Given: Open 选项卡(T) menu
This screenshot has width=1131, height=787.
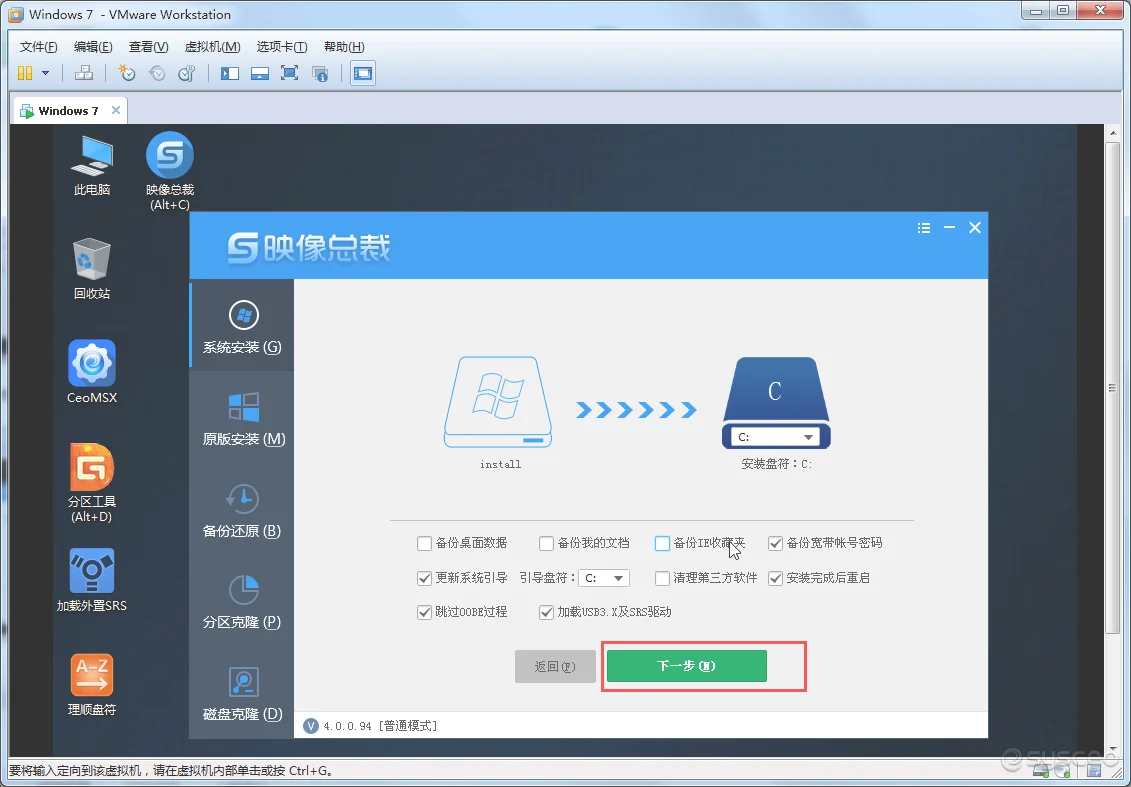Looking at the screenshot, I should tap(281, 47).
